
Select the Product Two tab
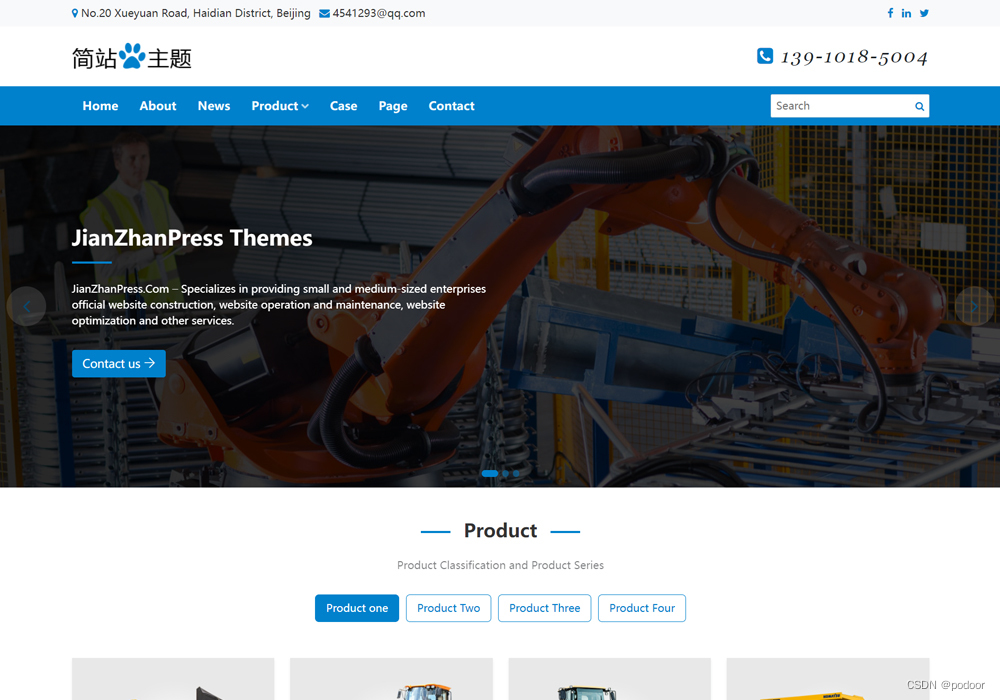click(448, 608)
